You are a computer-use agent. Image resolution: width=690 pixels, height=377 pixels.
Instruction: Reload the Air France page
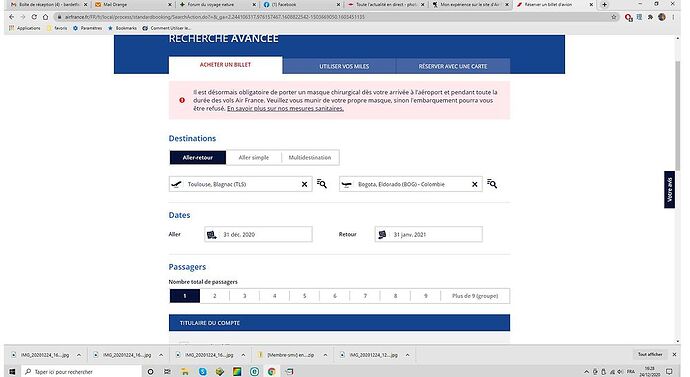[x=34, y=17]
